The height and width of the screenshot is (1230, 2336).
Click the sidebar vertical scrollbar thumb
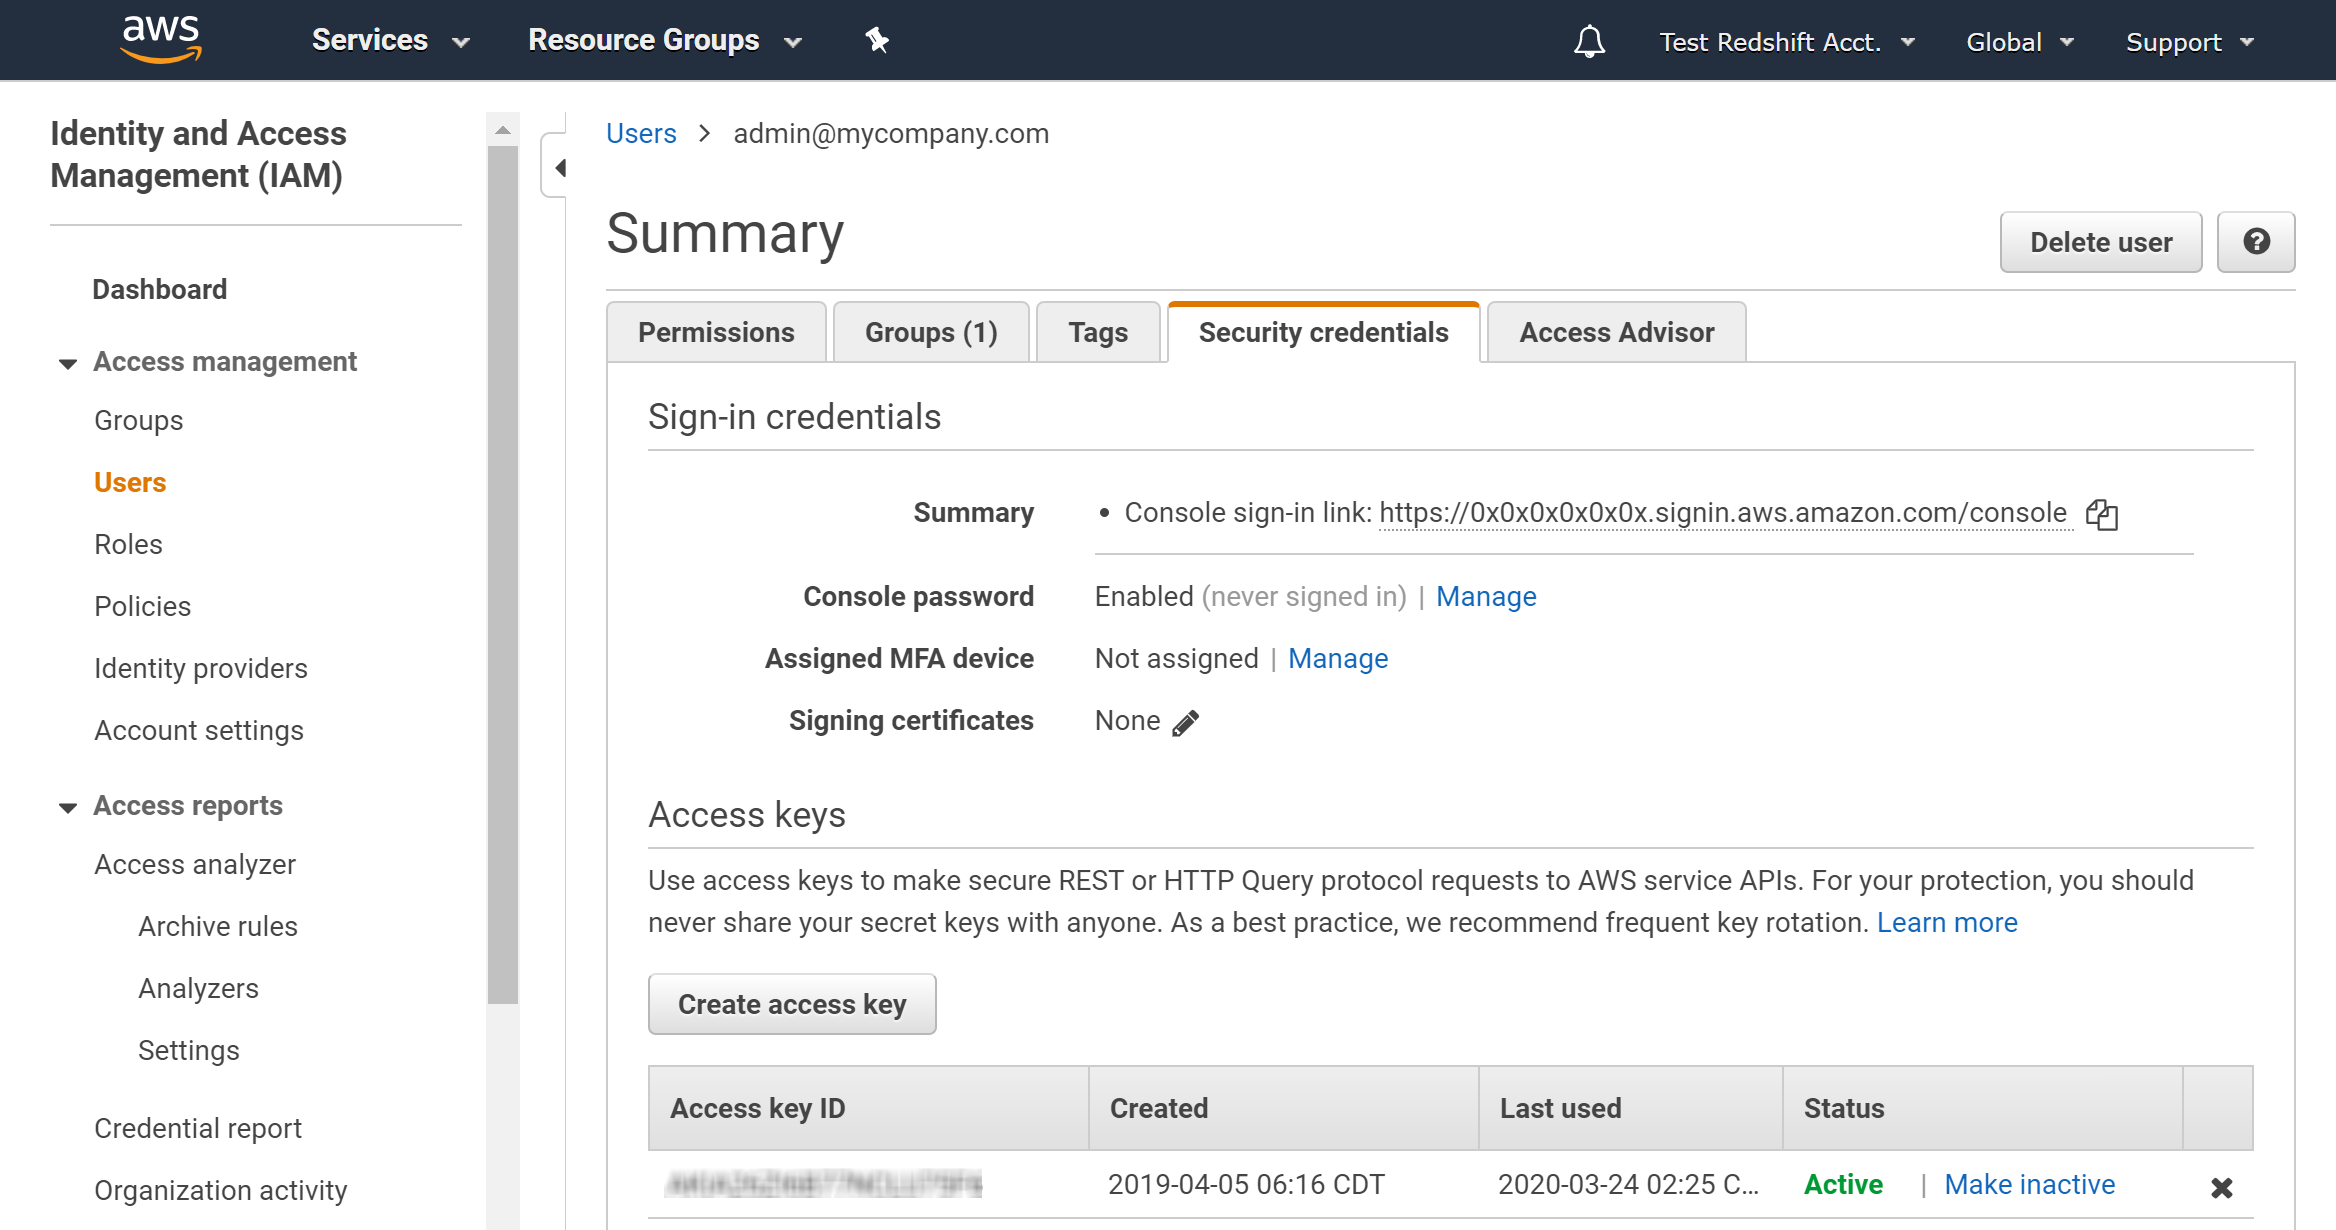(503, 575)
